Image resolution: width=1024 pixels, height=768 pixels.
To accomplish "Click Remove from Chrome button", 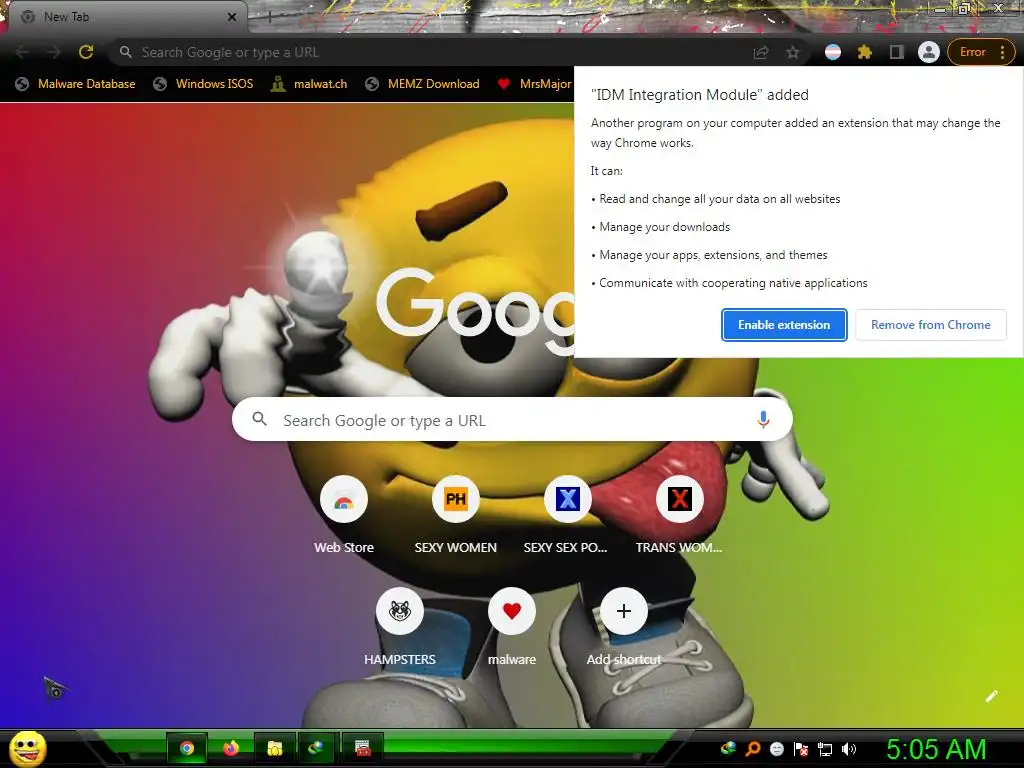I will (x=931, y=325).
